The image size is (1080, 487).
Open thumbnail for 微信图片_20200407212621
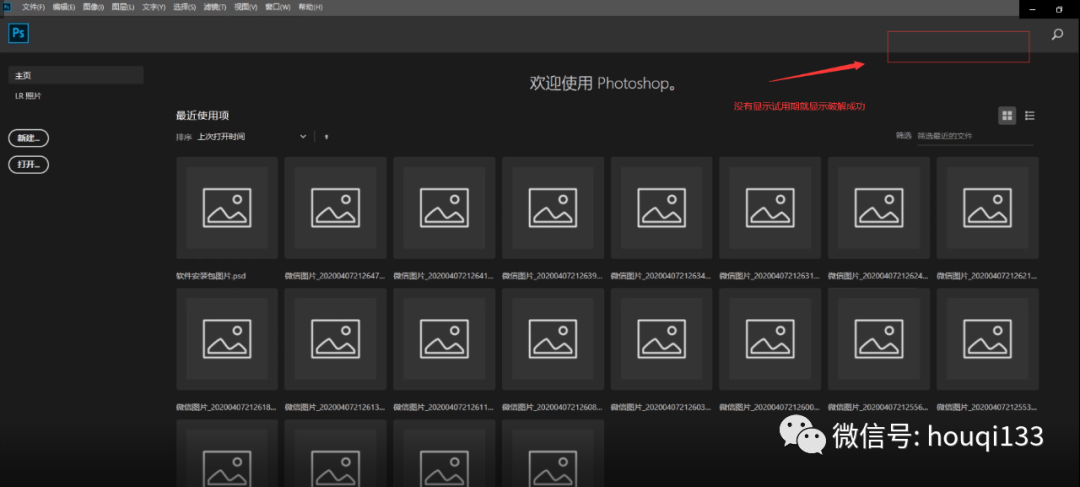coord(988,207)
